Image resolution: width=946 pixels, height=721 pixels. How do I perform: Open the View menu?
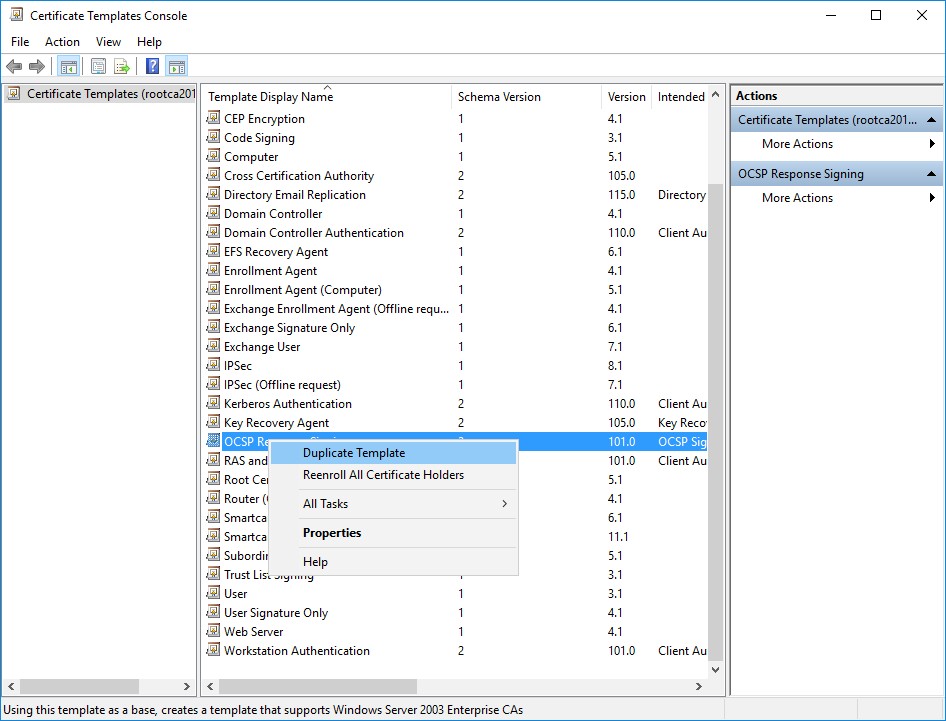109,42
